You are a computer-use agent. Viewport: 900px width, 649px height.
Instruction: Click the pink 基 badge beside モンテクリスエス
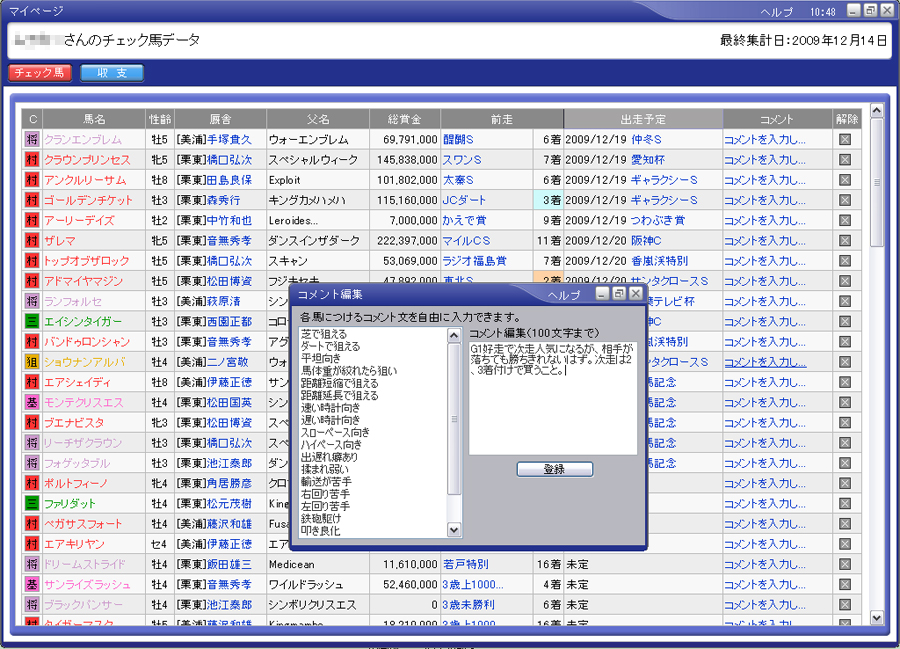[32, 402]
